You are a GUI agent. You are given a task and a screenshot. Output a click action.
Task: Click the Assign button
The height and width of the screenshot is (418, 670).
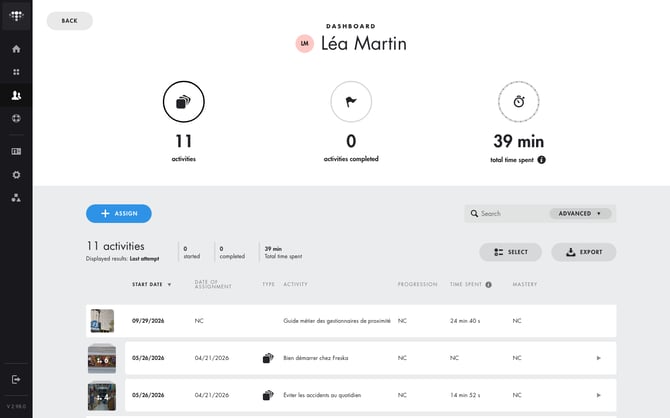coord(119,213)
